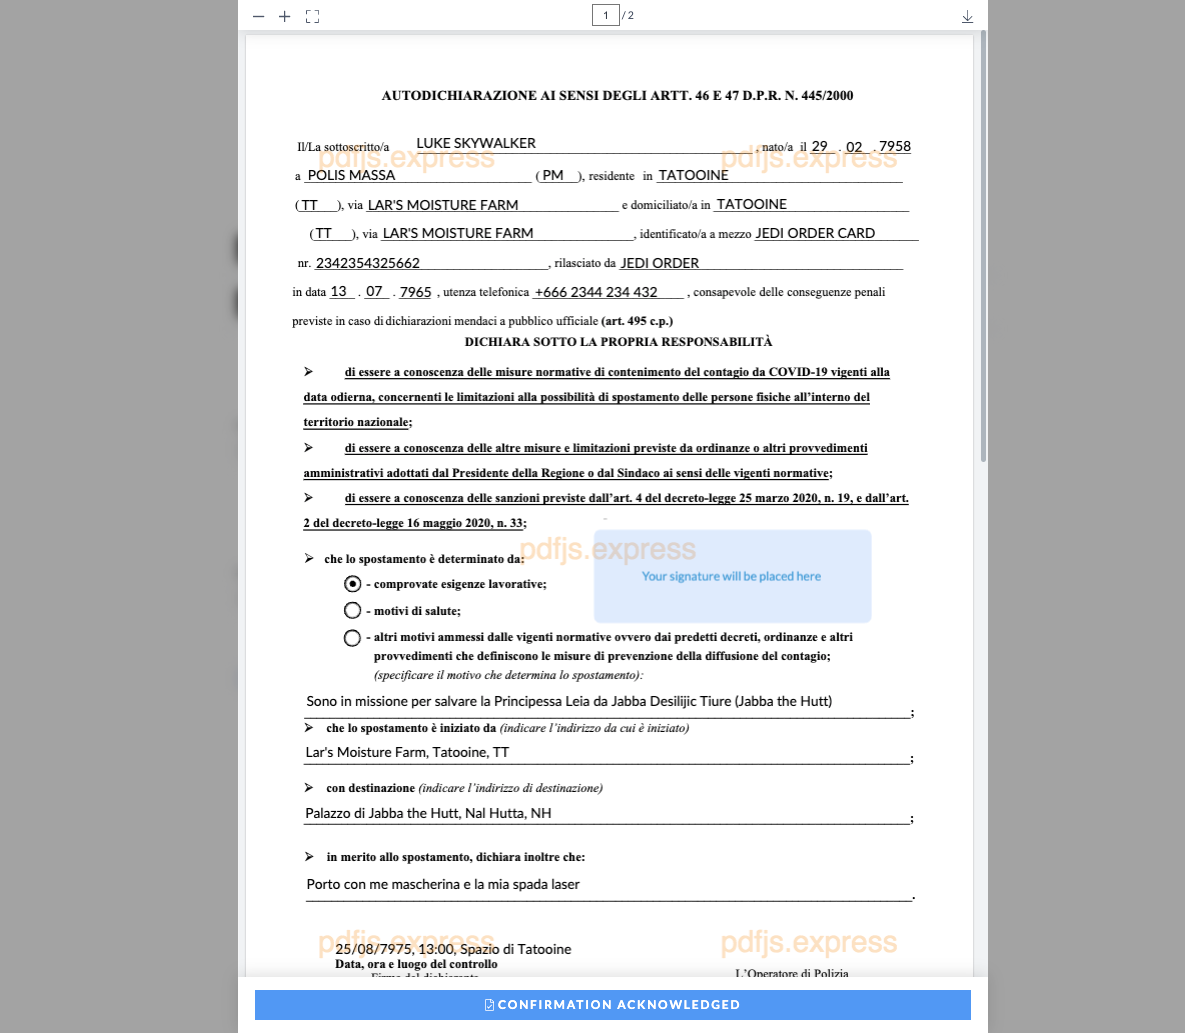Click the birth day field 29
The width and height of the screenshot is (1185, 1033).
click(x=820, y=147)
